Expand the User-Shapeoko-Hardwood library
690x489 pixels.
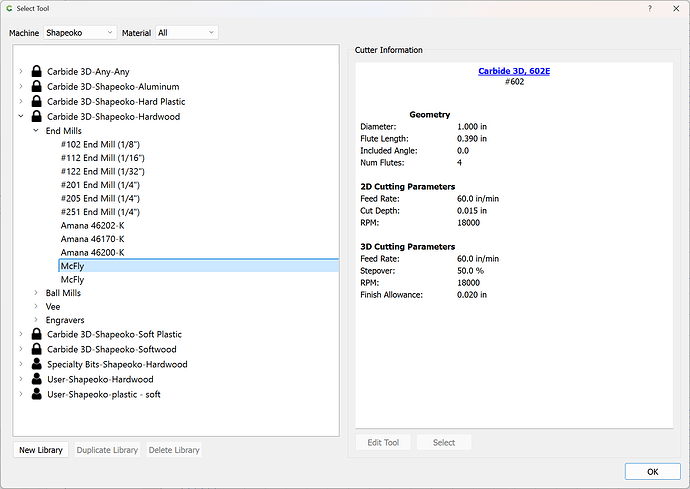(x=21, y=379)
